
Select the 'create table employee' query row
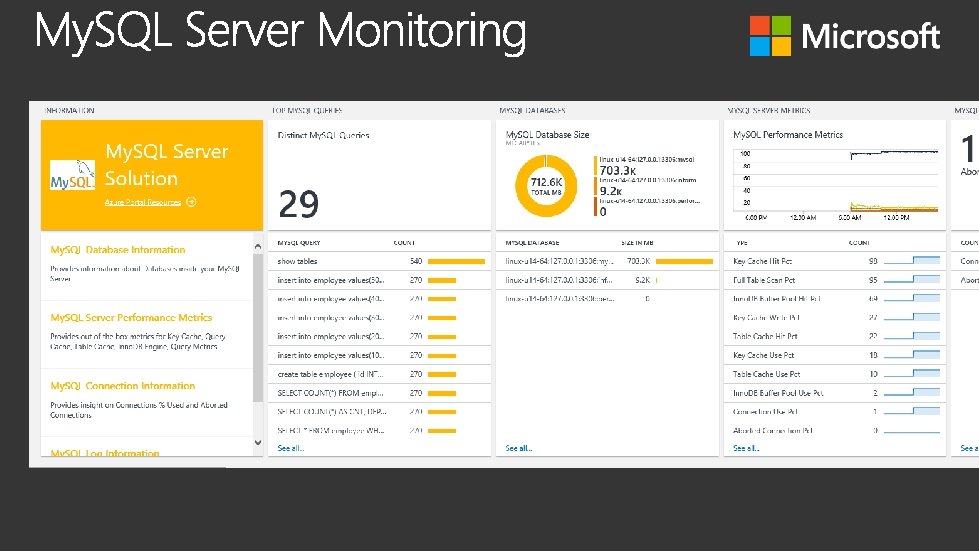[x=380, y=374]
